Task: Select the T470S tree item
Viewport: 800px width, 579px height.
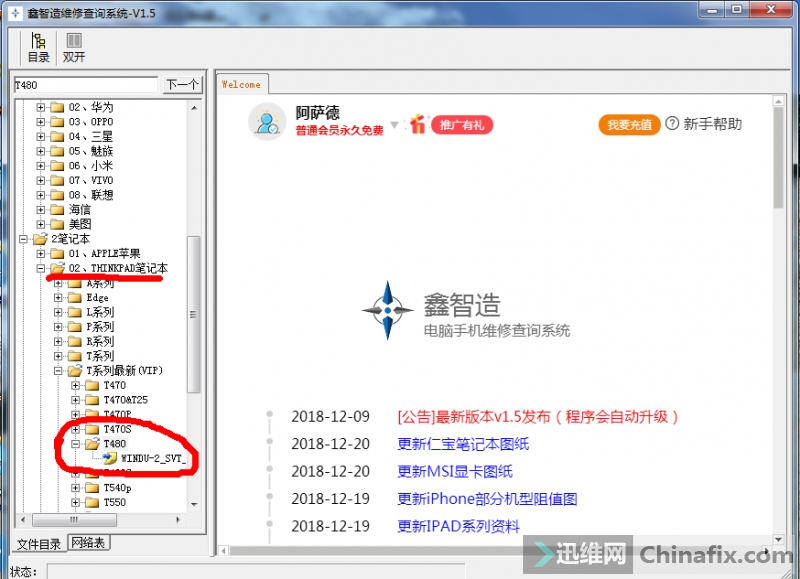Action: pyautogui.click(x=117, y=429)
